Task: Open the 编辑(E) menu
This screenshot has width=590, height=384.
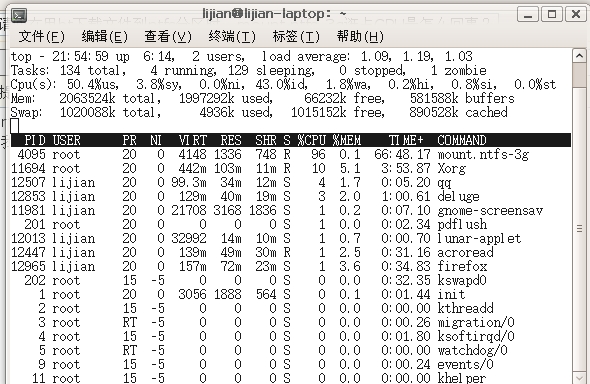Action: [x=105, y=36]
